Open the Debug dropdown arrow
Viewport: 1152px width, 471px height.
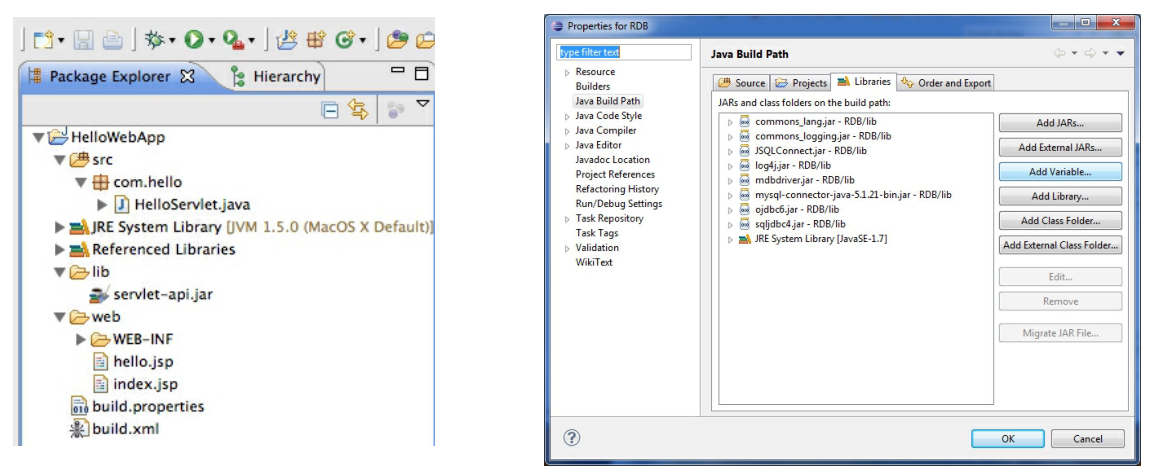tap(173, 40)
